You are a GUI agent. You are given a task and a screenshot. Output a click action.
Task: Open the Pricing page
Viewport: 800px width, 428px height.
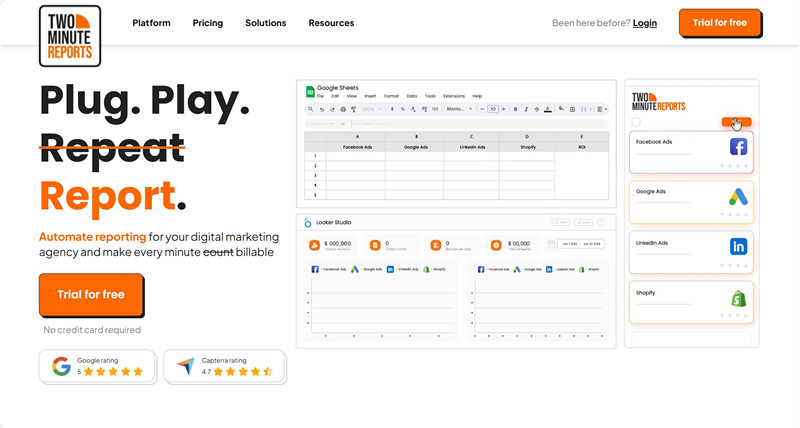[208, 23]
